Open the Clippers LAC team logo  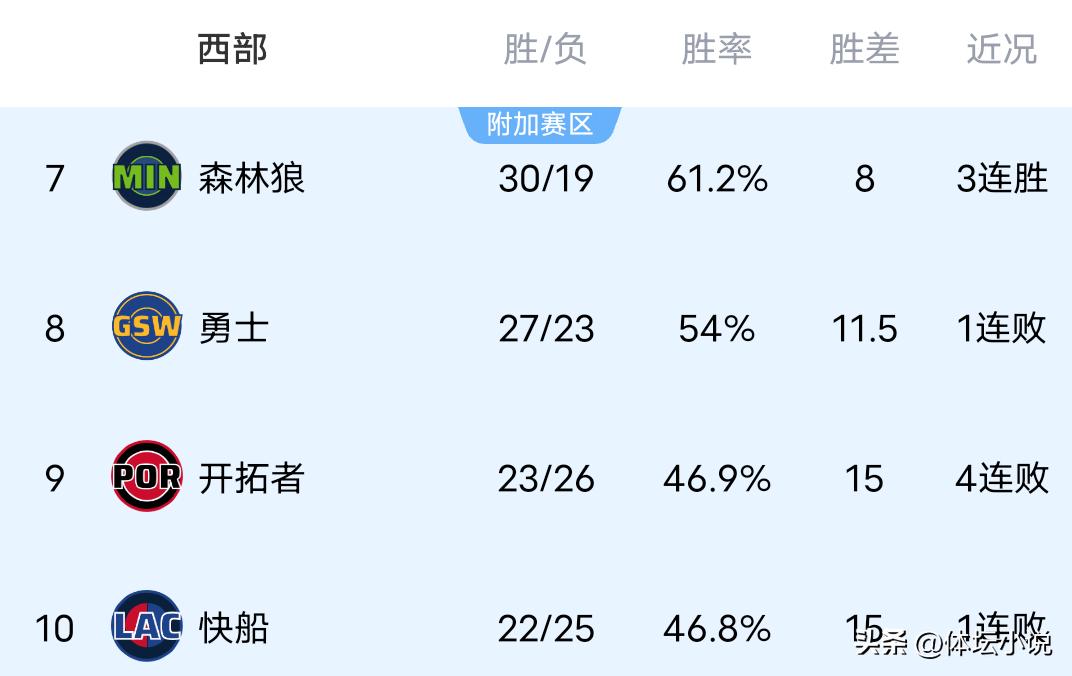(x=147, y=627)
